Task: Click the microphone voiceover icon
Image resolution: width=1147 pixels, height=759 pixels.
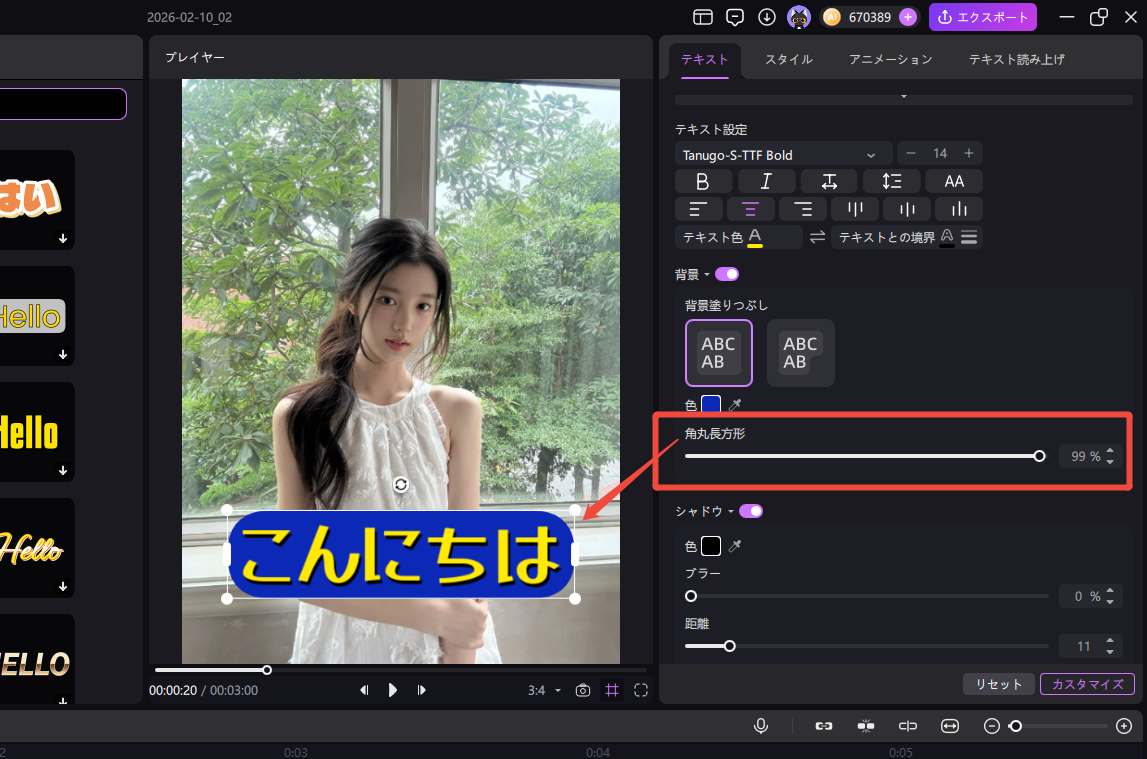Action: [761, 726]
